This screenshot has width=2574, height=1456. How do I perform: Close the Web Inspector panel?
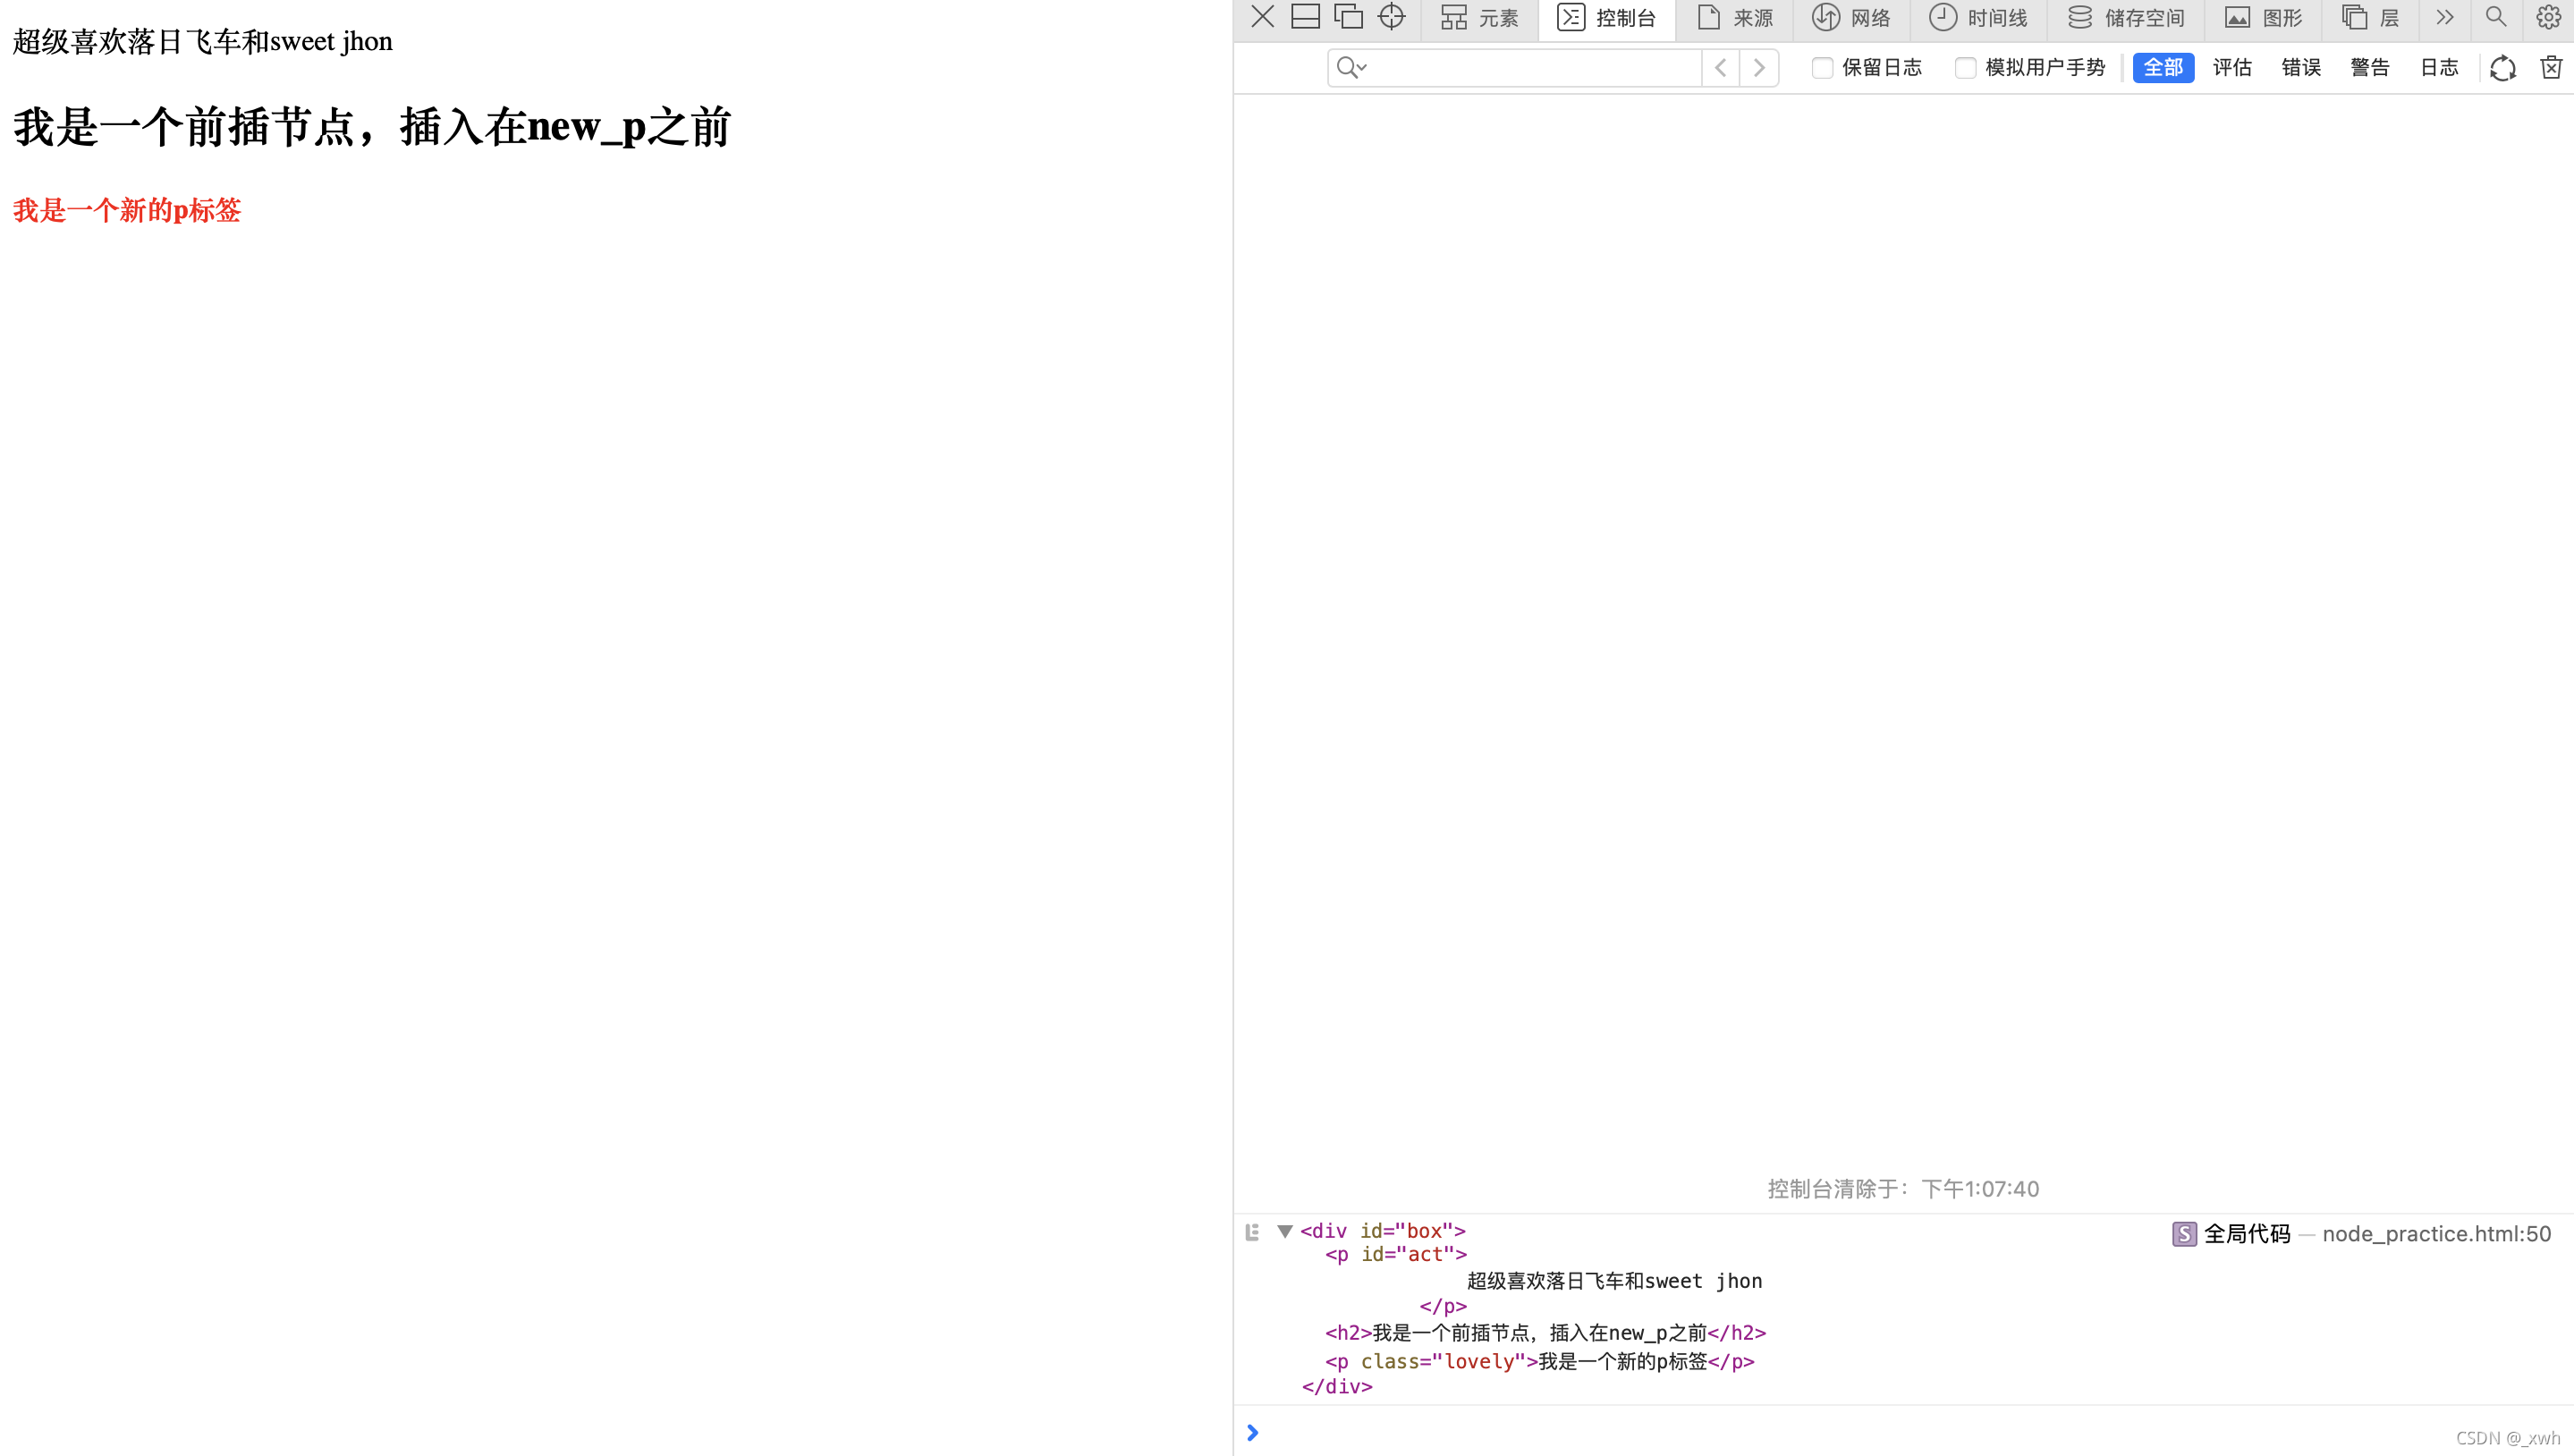pyautogui.click(x=1262, y=17)
